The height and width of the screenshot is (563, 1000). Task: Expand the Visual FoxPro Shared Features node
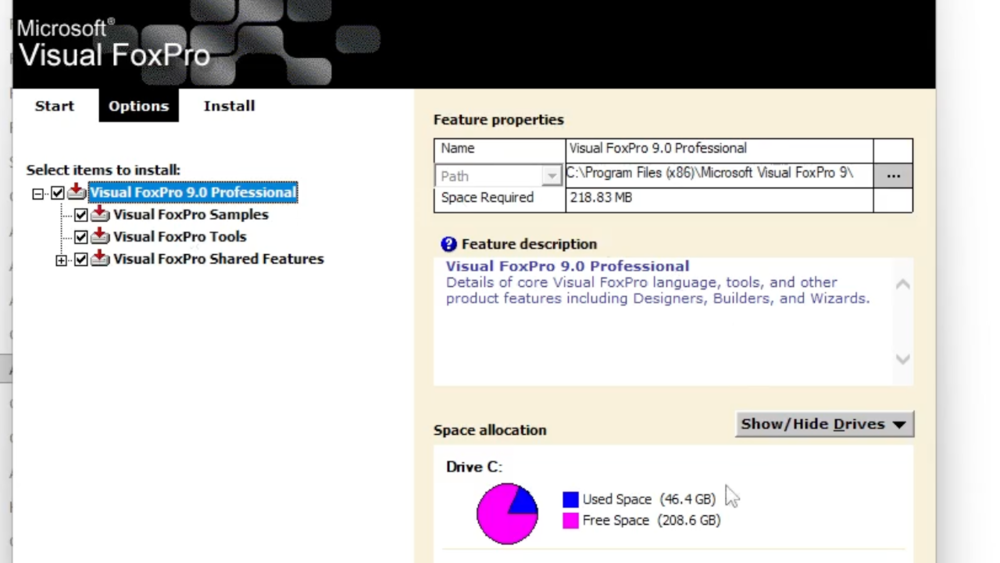coord(61,260)
